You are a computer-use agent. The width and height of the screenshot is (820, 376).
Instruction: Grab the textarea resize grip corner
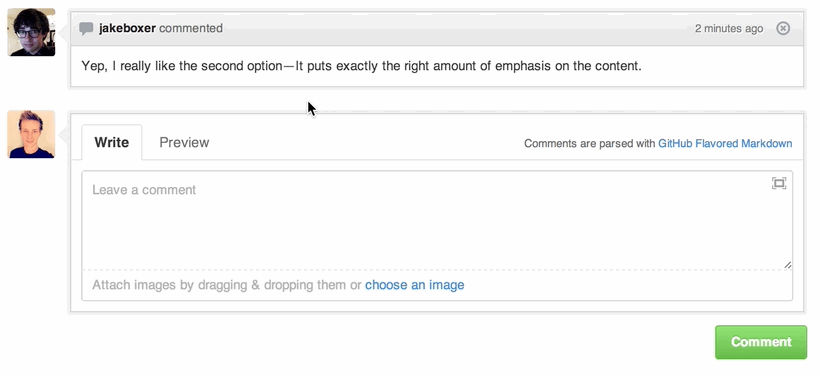coord(788,265)
